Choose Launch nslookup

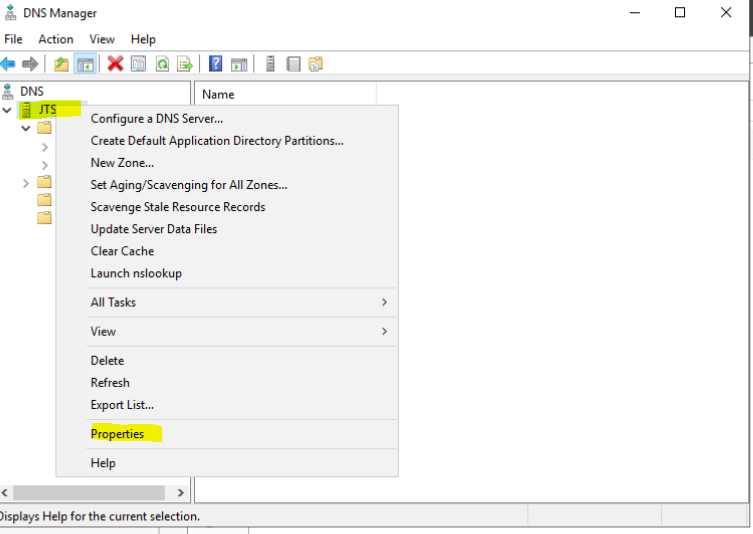[x=227, y=273]
